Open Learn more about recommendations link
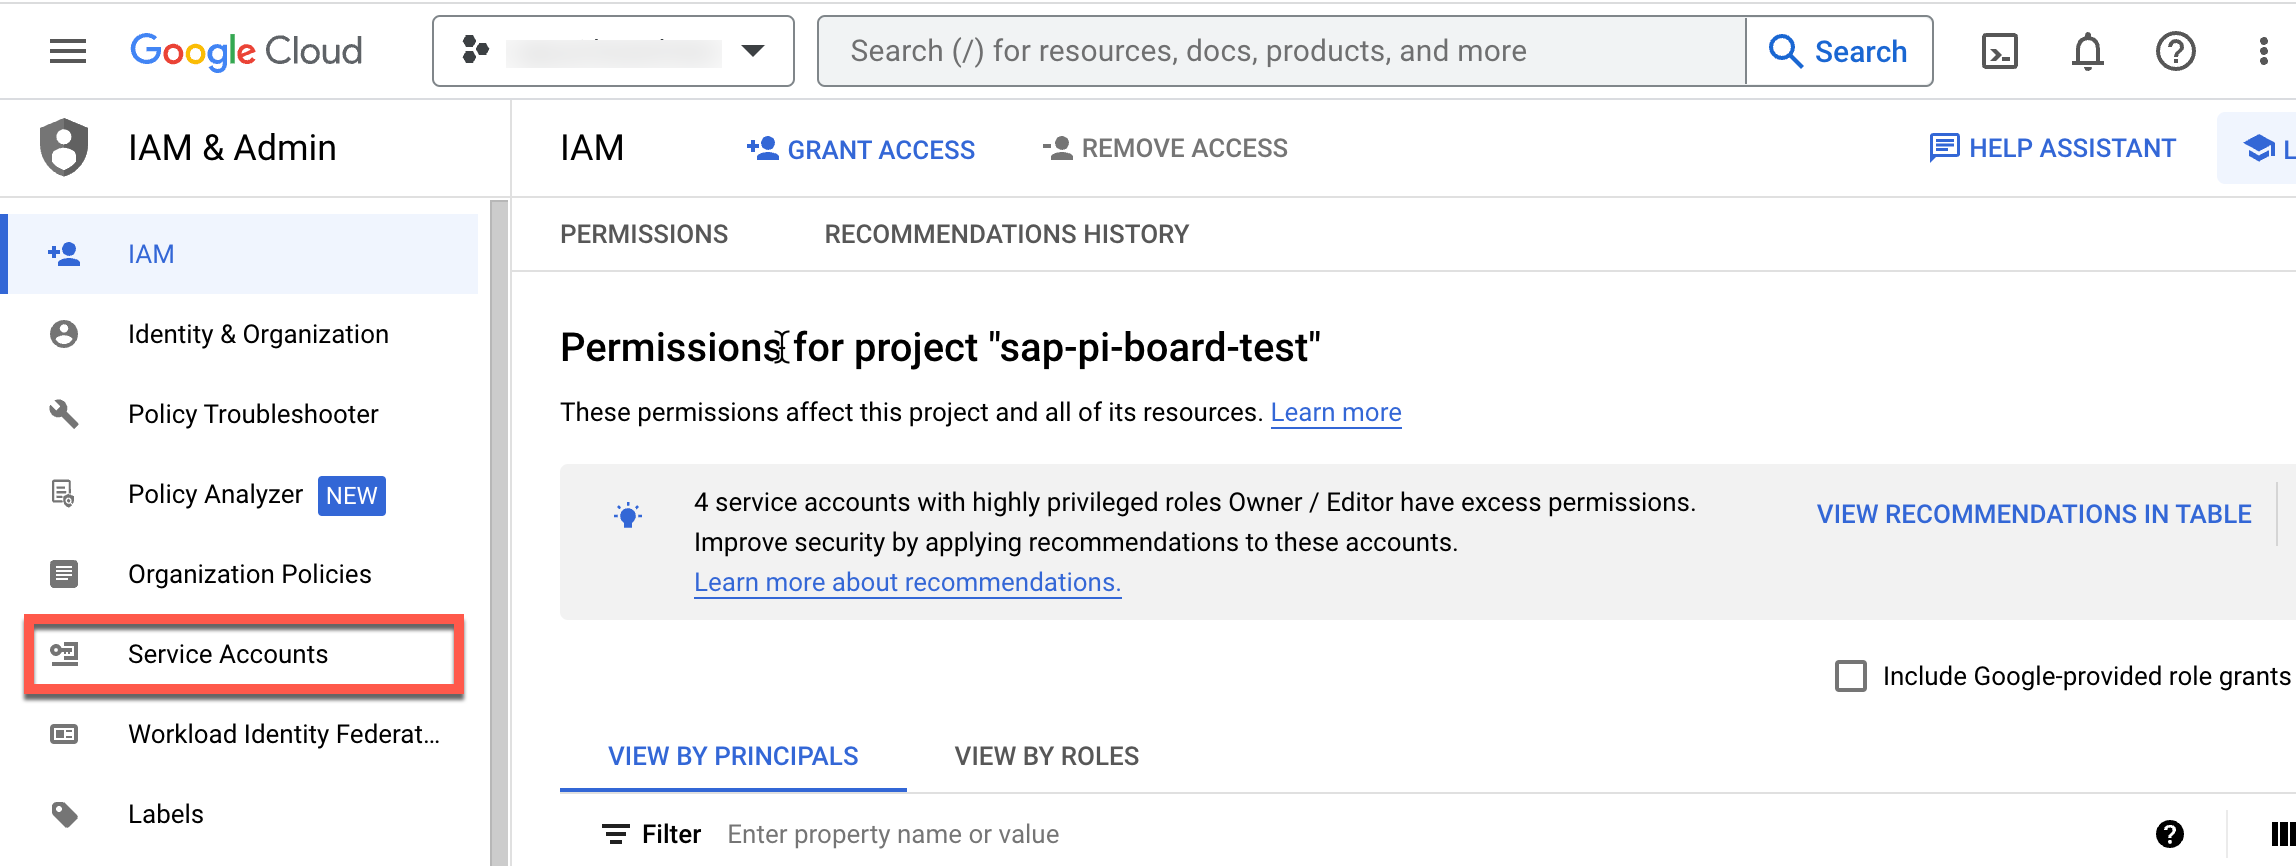2296x866 pixels. tap(908, 582)
